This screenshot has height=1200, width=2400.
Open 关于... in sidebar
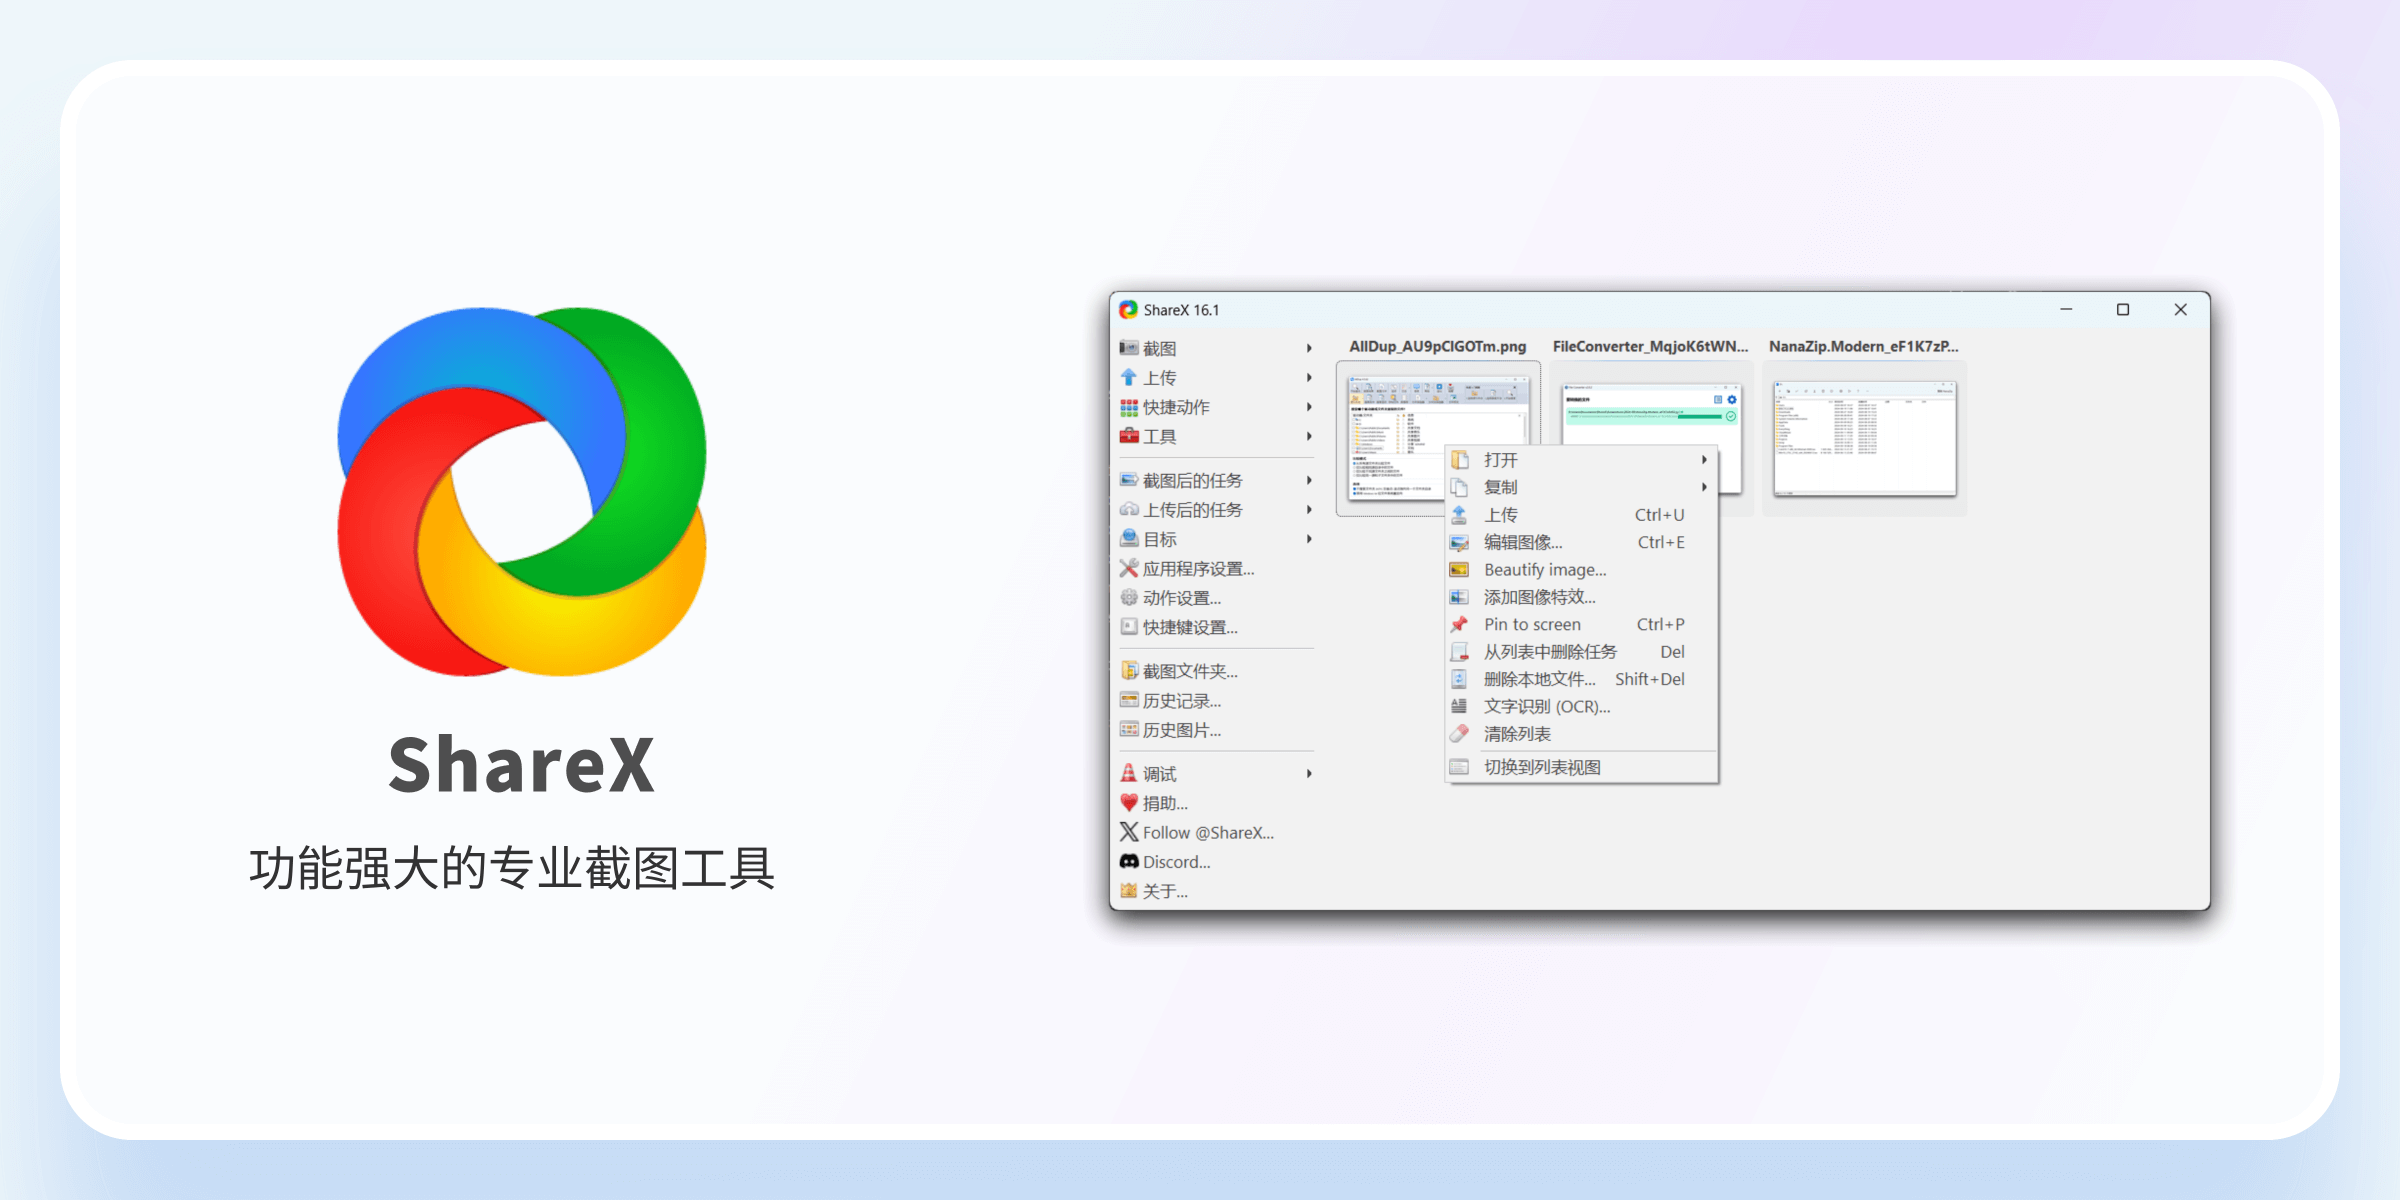click(1216, 891)
